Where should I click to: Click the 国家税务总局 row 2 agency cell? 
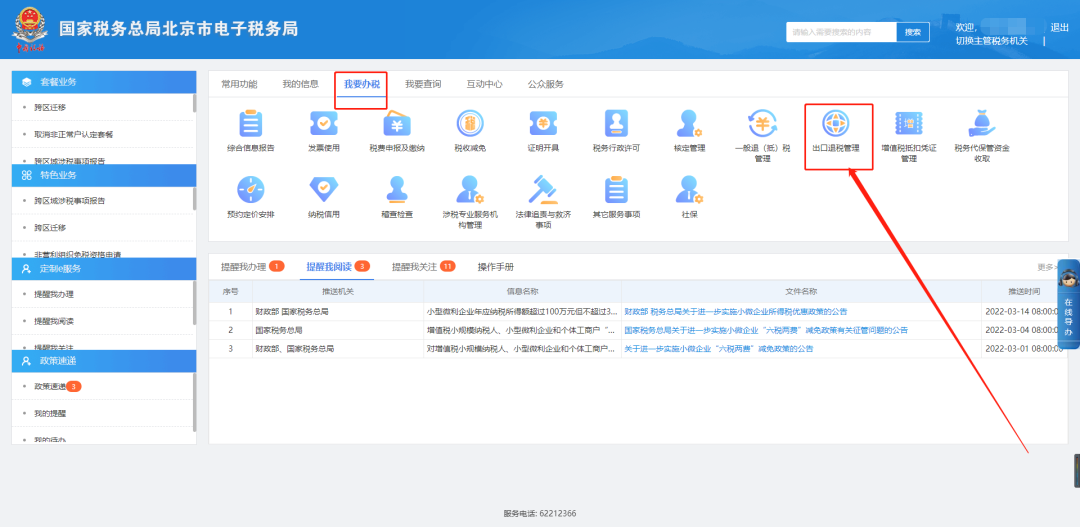click(x=338, y=331)
